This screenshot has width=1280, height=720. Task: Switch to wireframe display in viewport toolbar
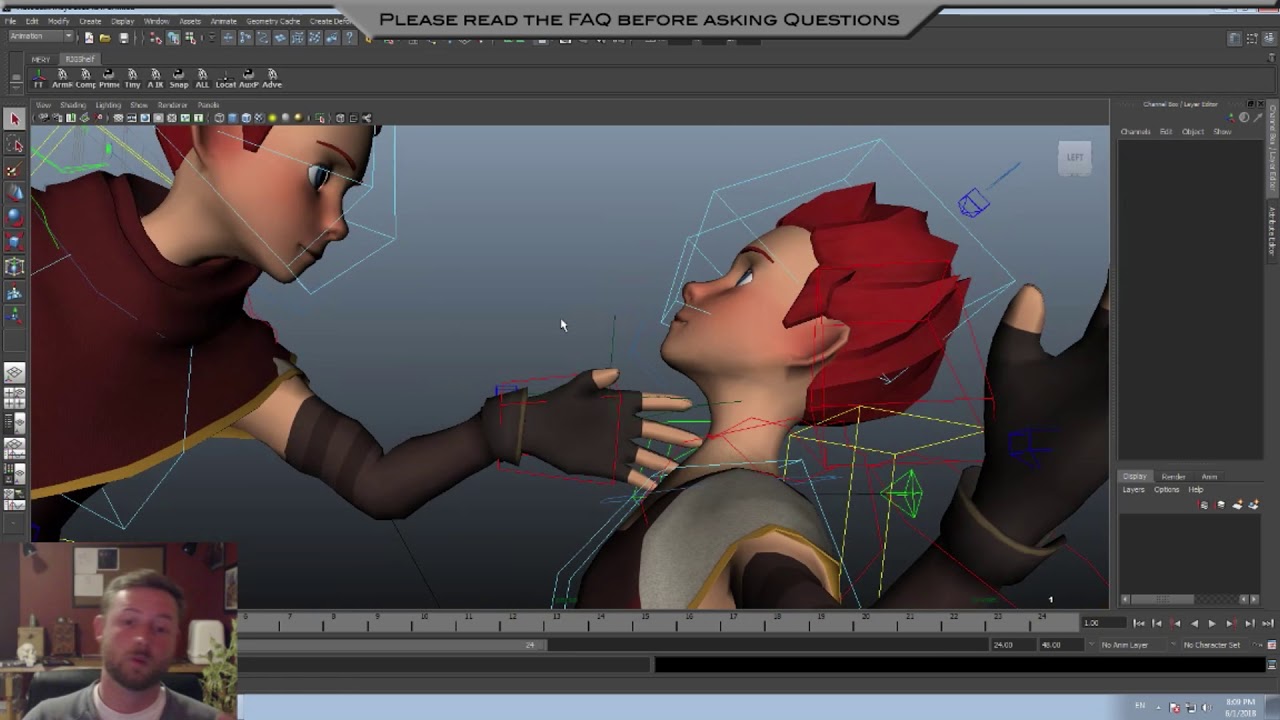point(219,118)
